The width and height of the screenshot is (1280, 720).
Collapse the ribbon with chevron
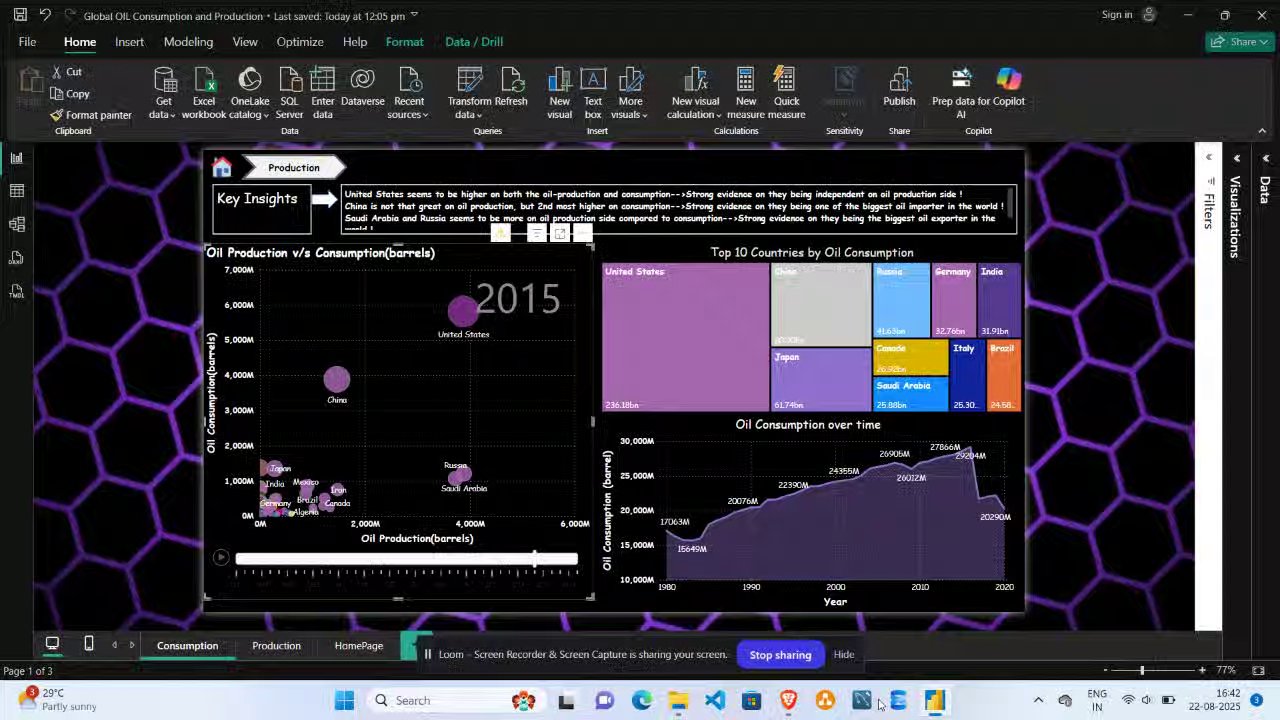tap(1262, 130)
